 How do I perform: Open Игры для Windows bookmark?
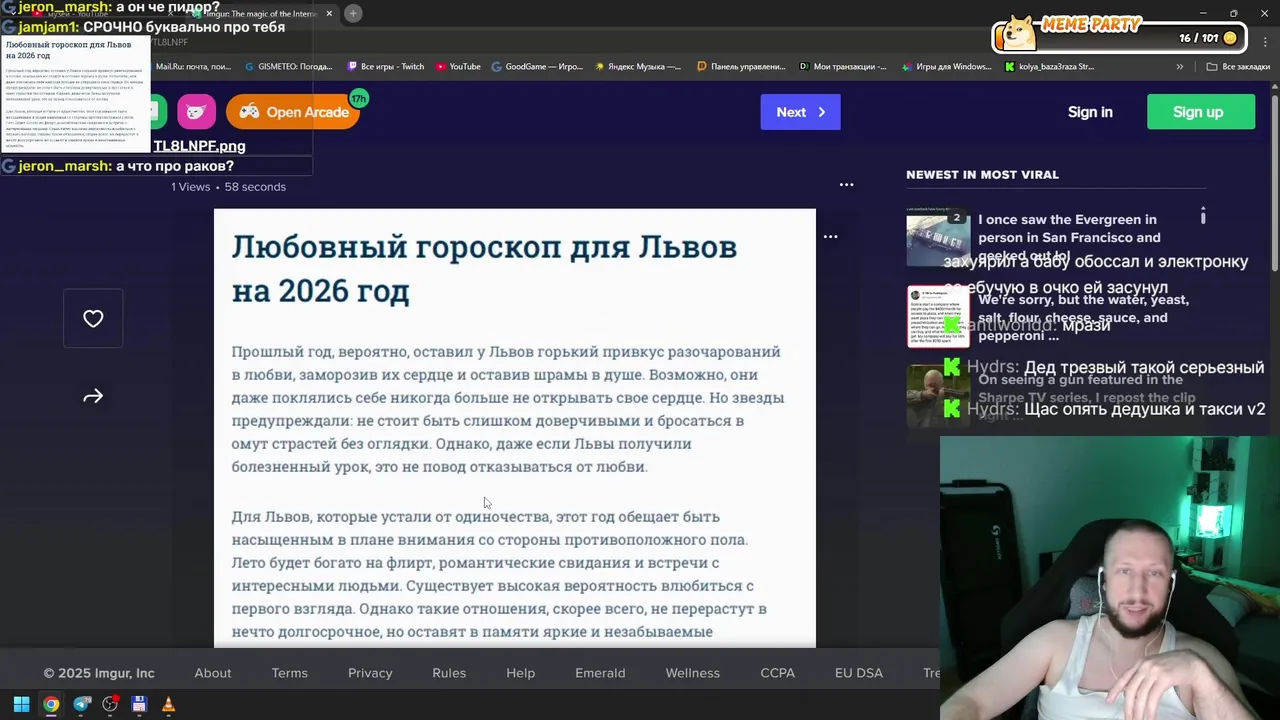[x=947, y=67]
